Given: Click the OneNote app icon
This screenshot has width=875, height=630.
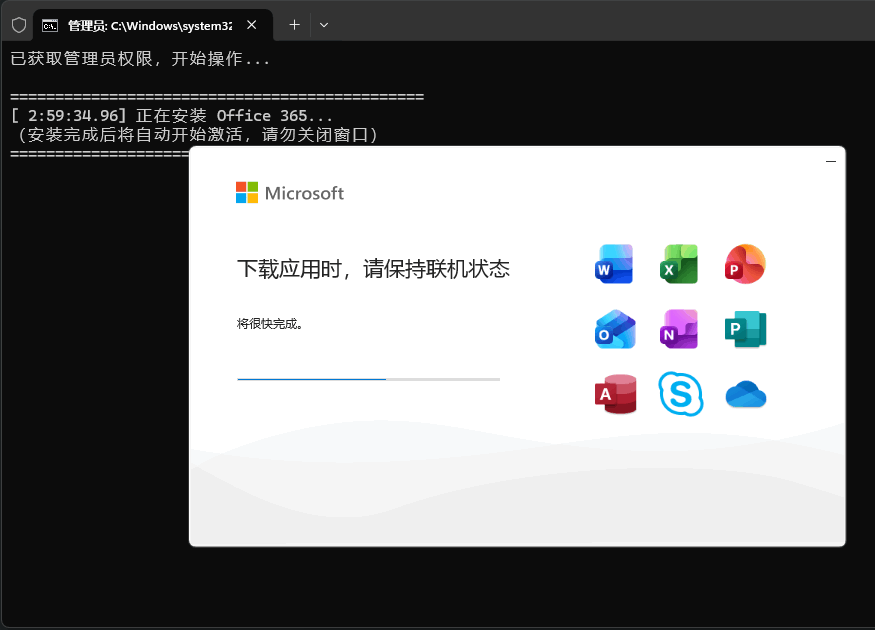Looking at the screenshot, I should 679,329.
